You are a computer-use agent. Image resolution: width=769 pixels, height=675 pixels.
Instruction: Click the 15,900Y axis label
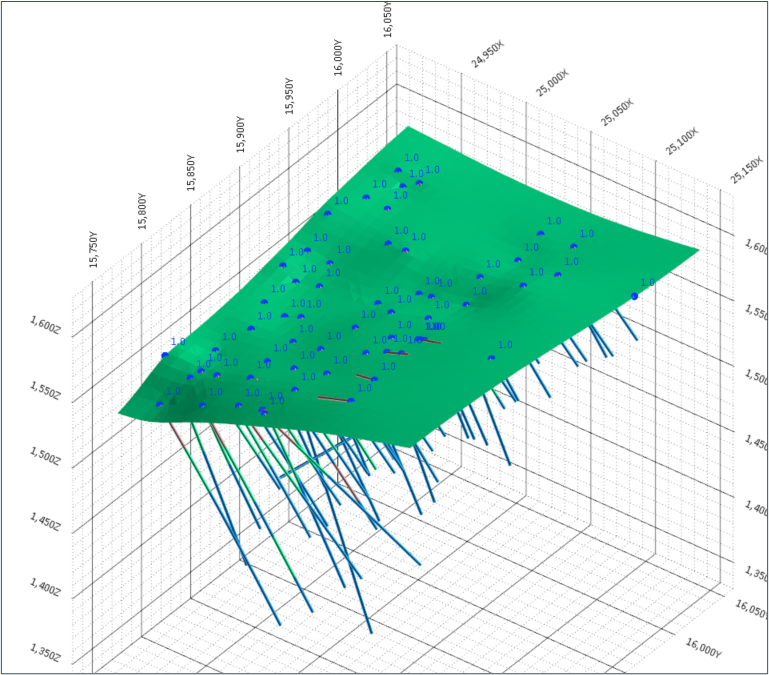(240, 134)
